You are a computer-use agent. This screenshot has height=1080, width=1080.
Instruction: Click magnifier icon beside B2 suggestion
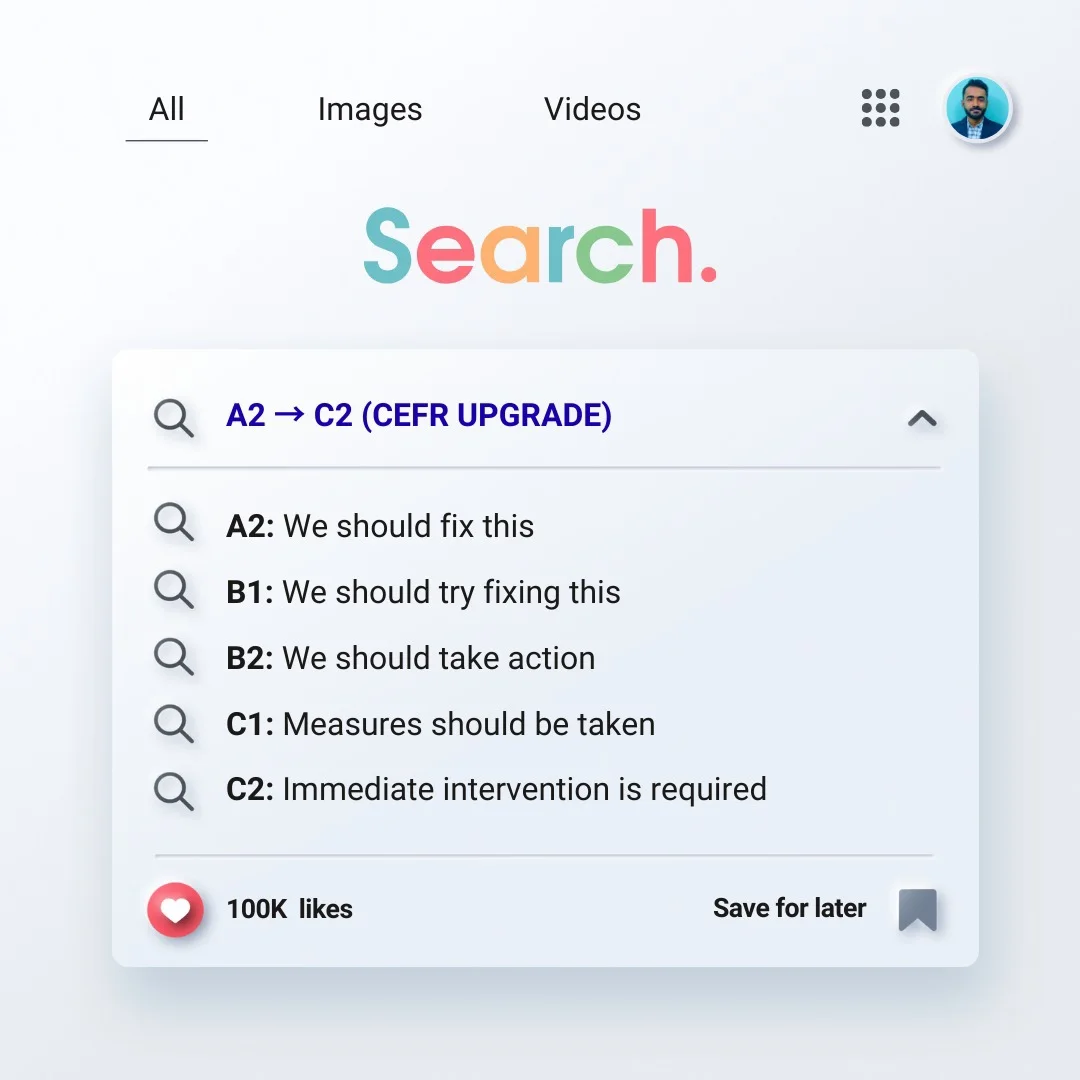174,657
